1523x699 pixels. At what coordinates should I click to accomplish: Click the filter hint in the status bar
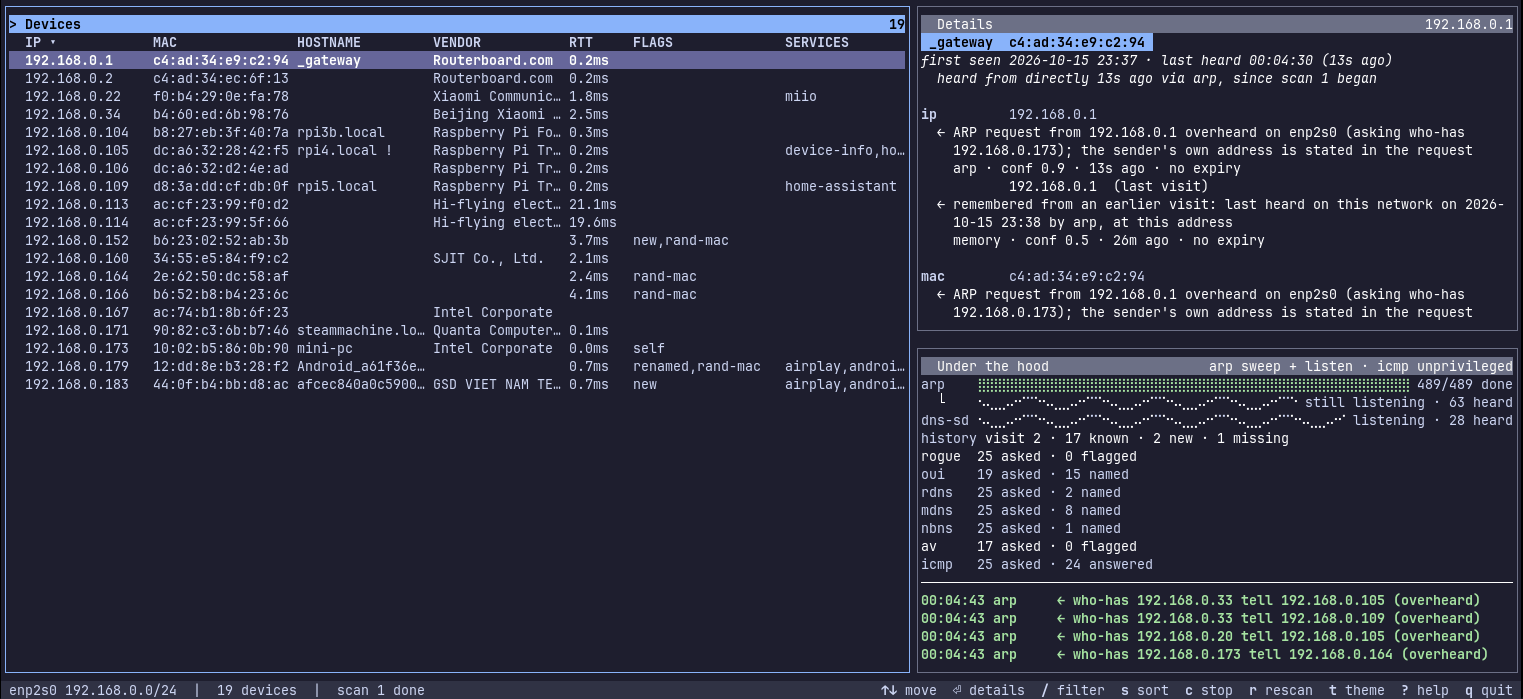pos(1073,690)
